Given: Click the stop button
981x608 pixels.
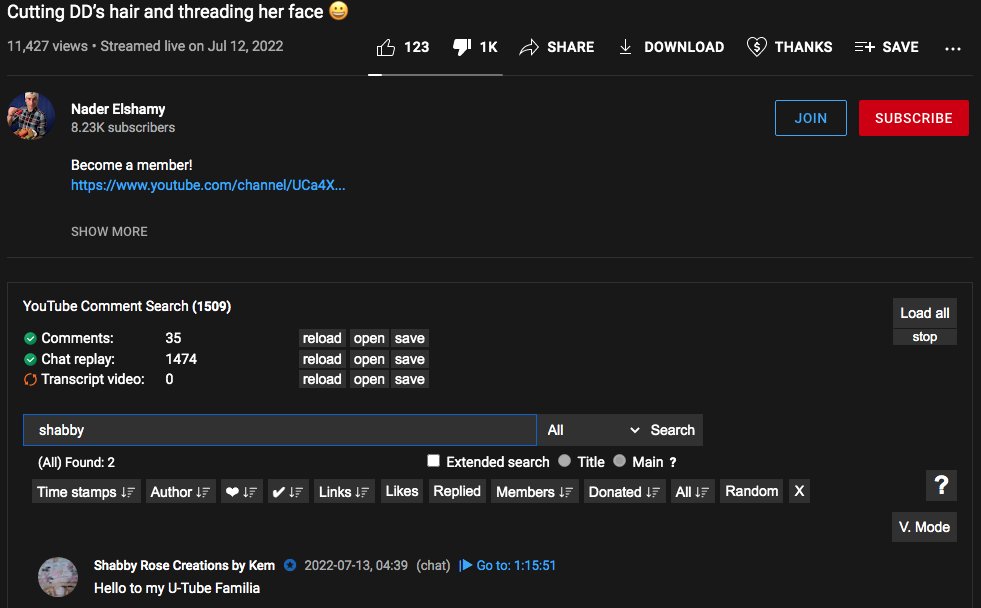Looking at the screenshot, I should coord(925,337).
